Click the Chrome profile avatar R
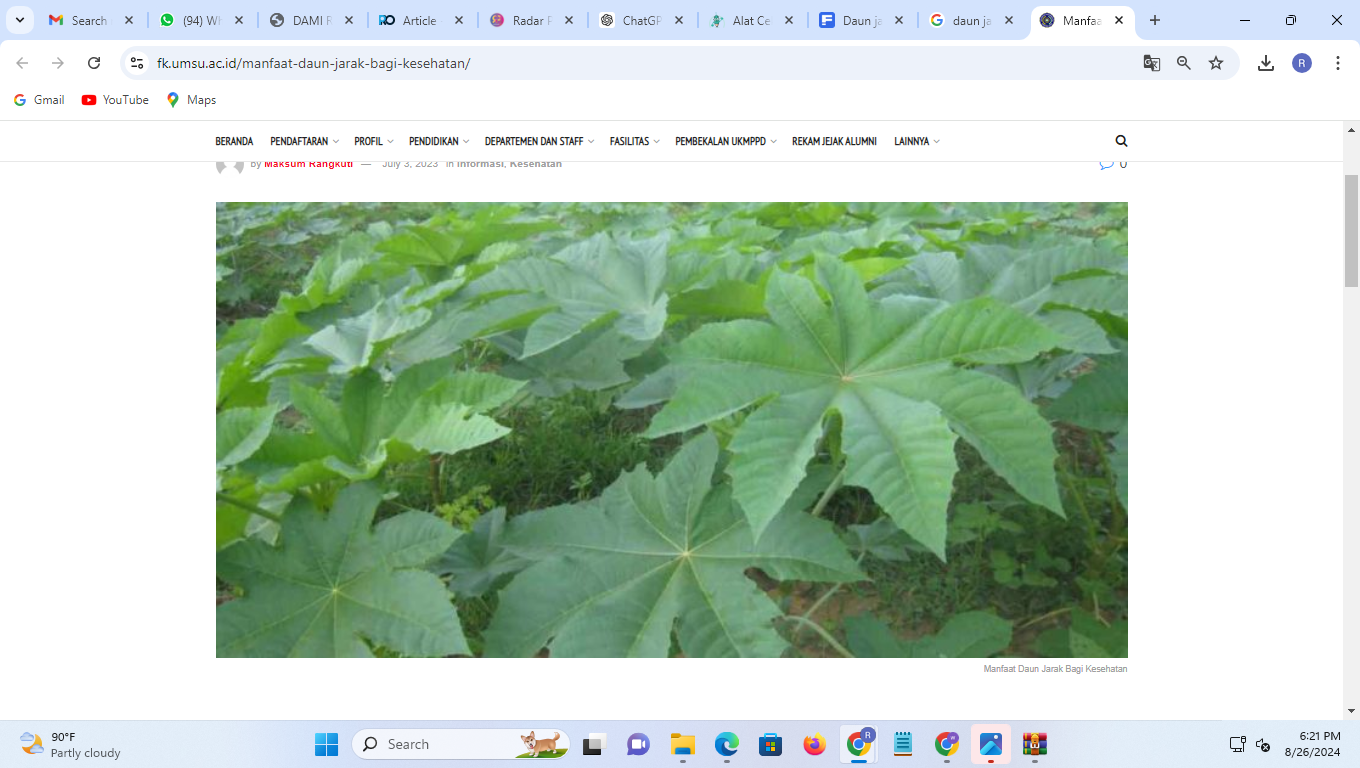1360x768 pixels. click(1301, 62)
